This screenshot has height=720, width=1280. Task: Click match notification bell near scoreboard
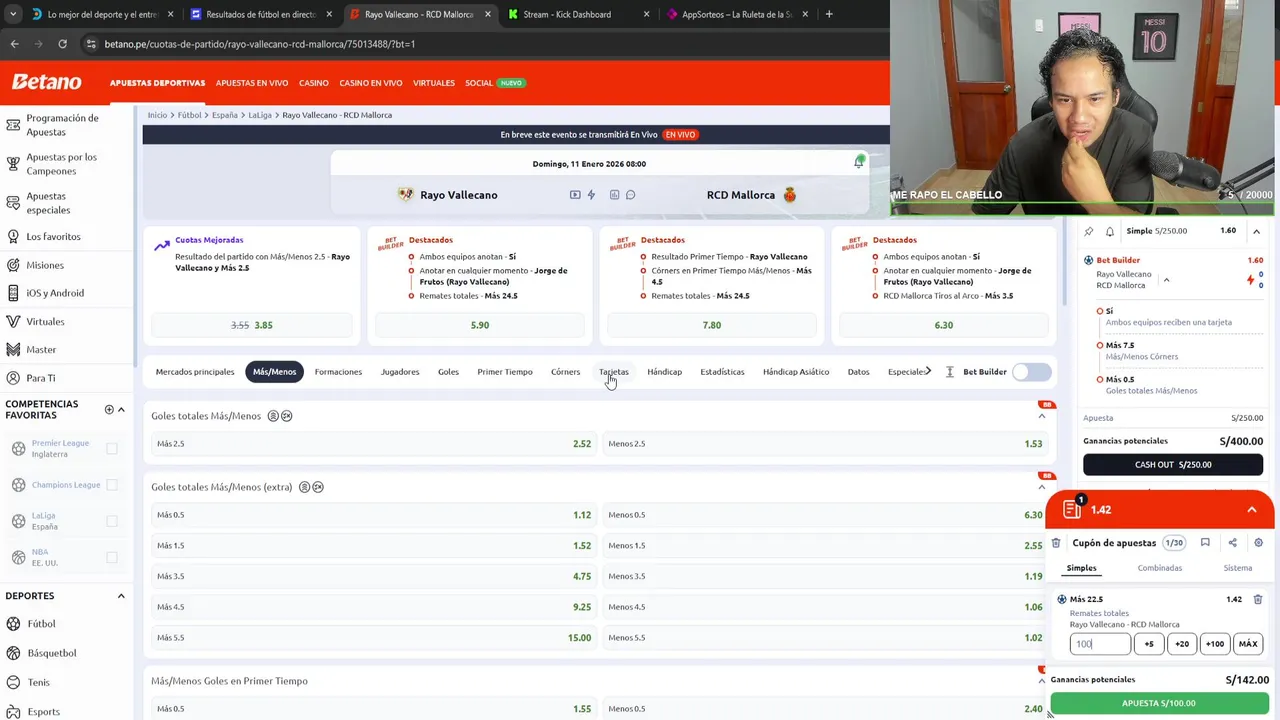859,162
